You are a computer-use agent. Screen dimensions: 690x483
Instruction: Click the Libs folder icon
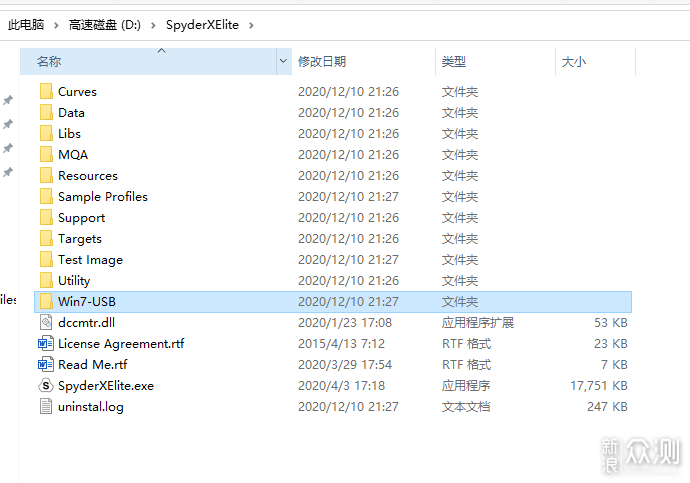pyautogui.click(x=46, y=133)
